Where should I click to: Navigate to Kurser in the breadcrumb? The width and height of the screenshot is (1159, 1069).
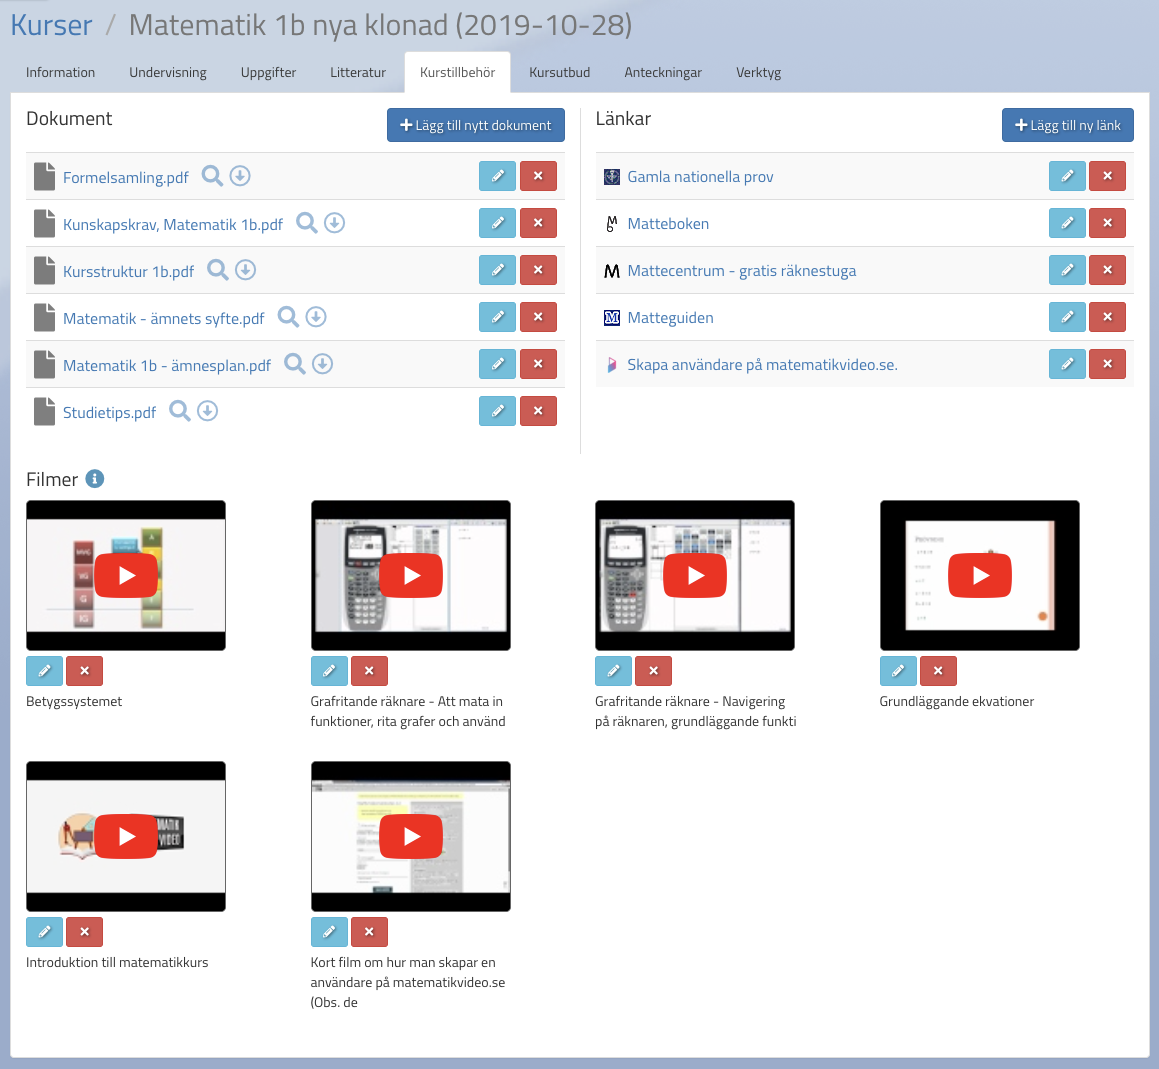tap(51, 25)
